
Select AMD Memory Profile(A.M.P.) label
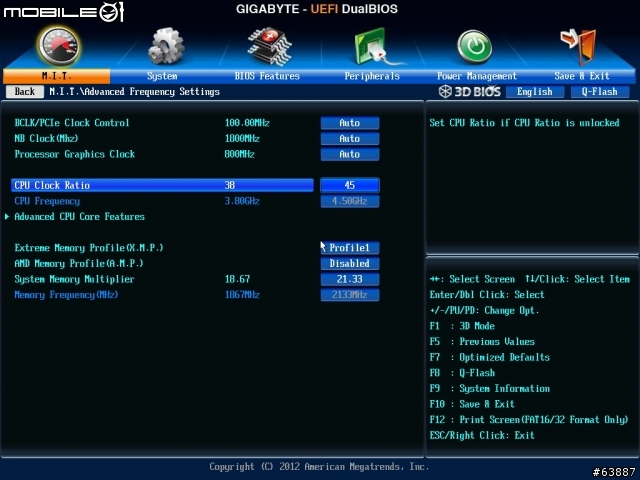(79, 263)
